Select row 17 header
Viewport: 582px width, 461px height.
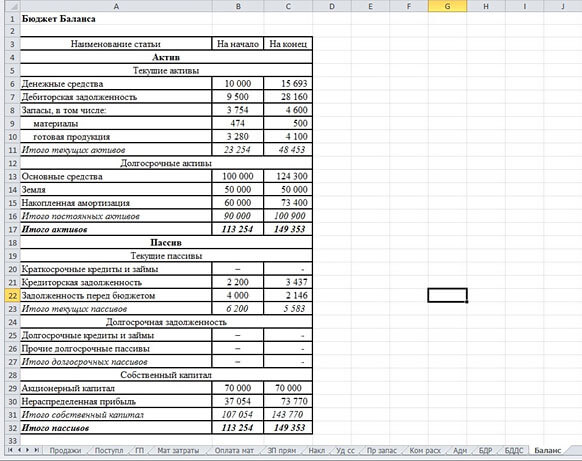click(x=12, y=229)
